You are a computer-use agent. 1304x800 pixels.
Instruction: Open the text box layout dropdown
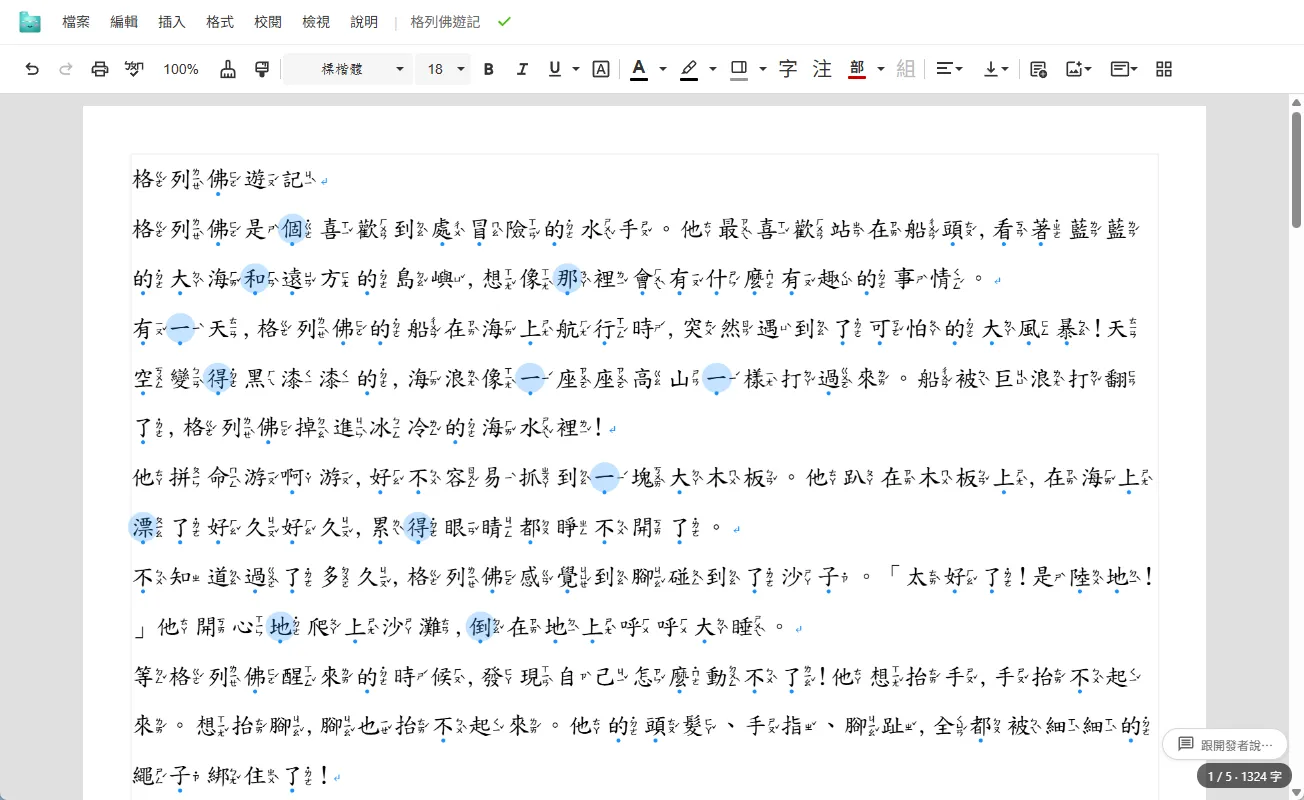pos(1124,69)
